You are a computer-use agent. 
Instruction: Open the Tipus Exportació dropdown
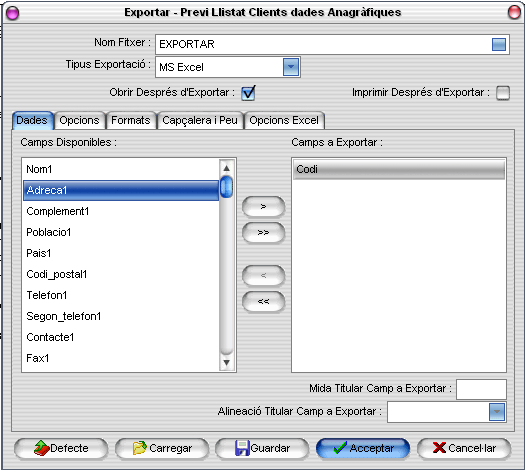coord(291,67)
